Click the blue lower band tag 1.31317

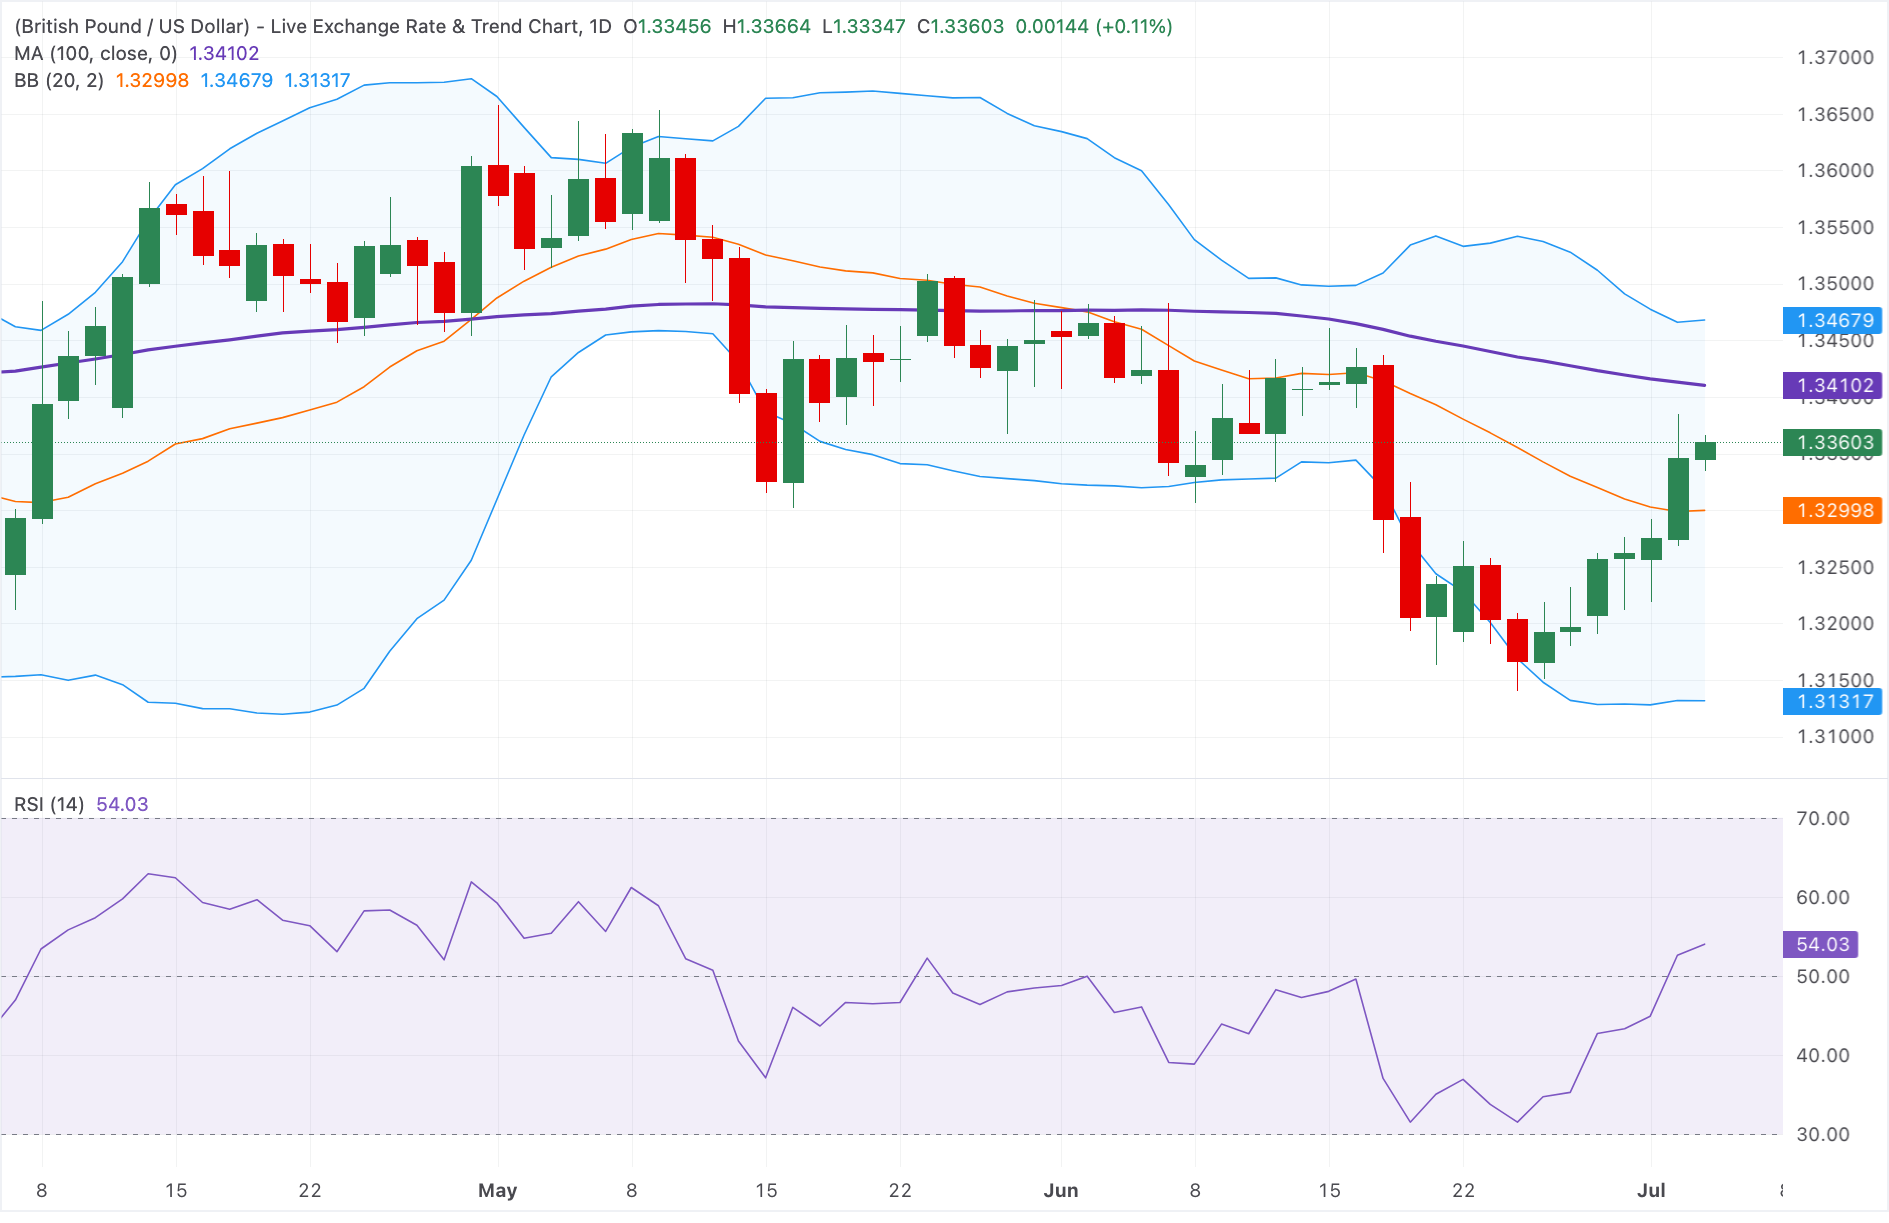[1832, 701]
